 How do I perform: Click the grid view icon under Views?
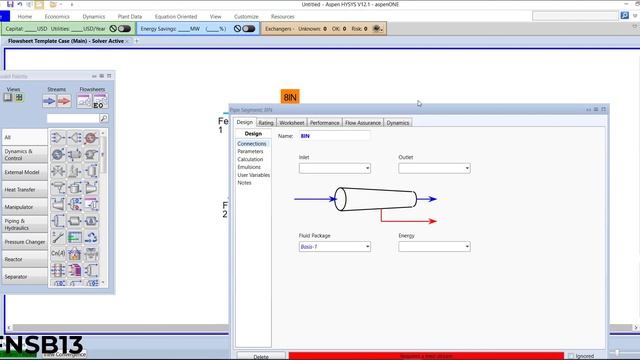[x=19, y=97]
